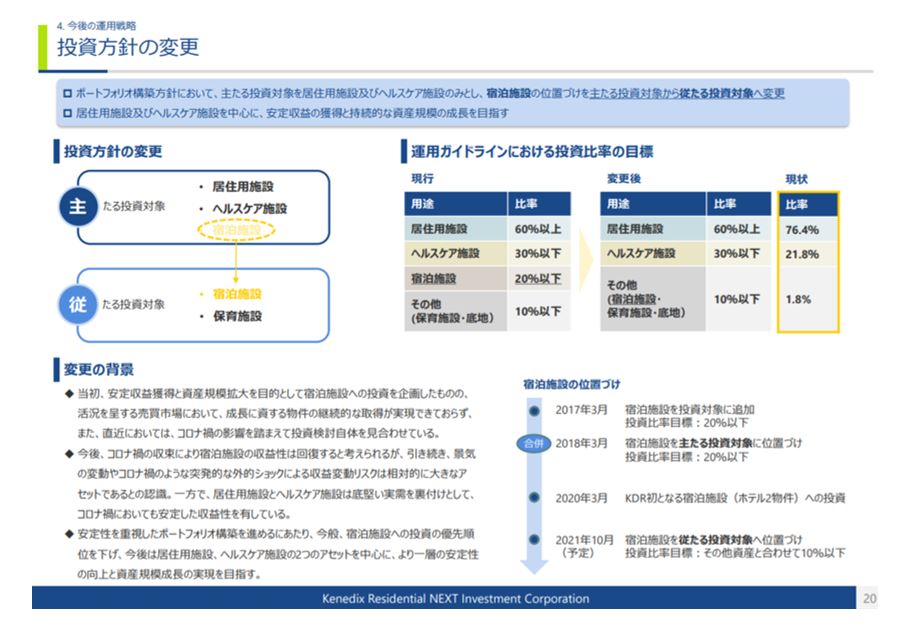
Task: Click the dashed oval around 宿泊施設
Action: [236, 230]
